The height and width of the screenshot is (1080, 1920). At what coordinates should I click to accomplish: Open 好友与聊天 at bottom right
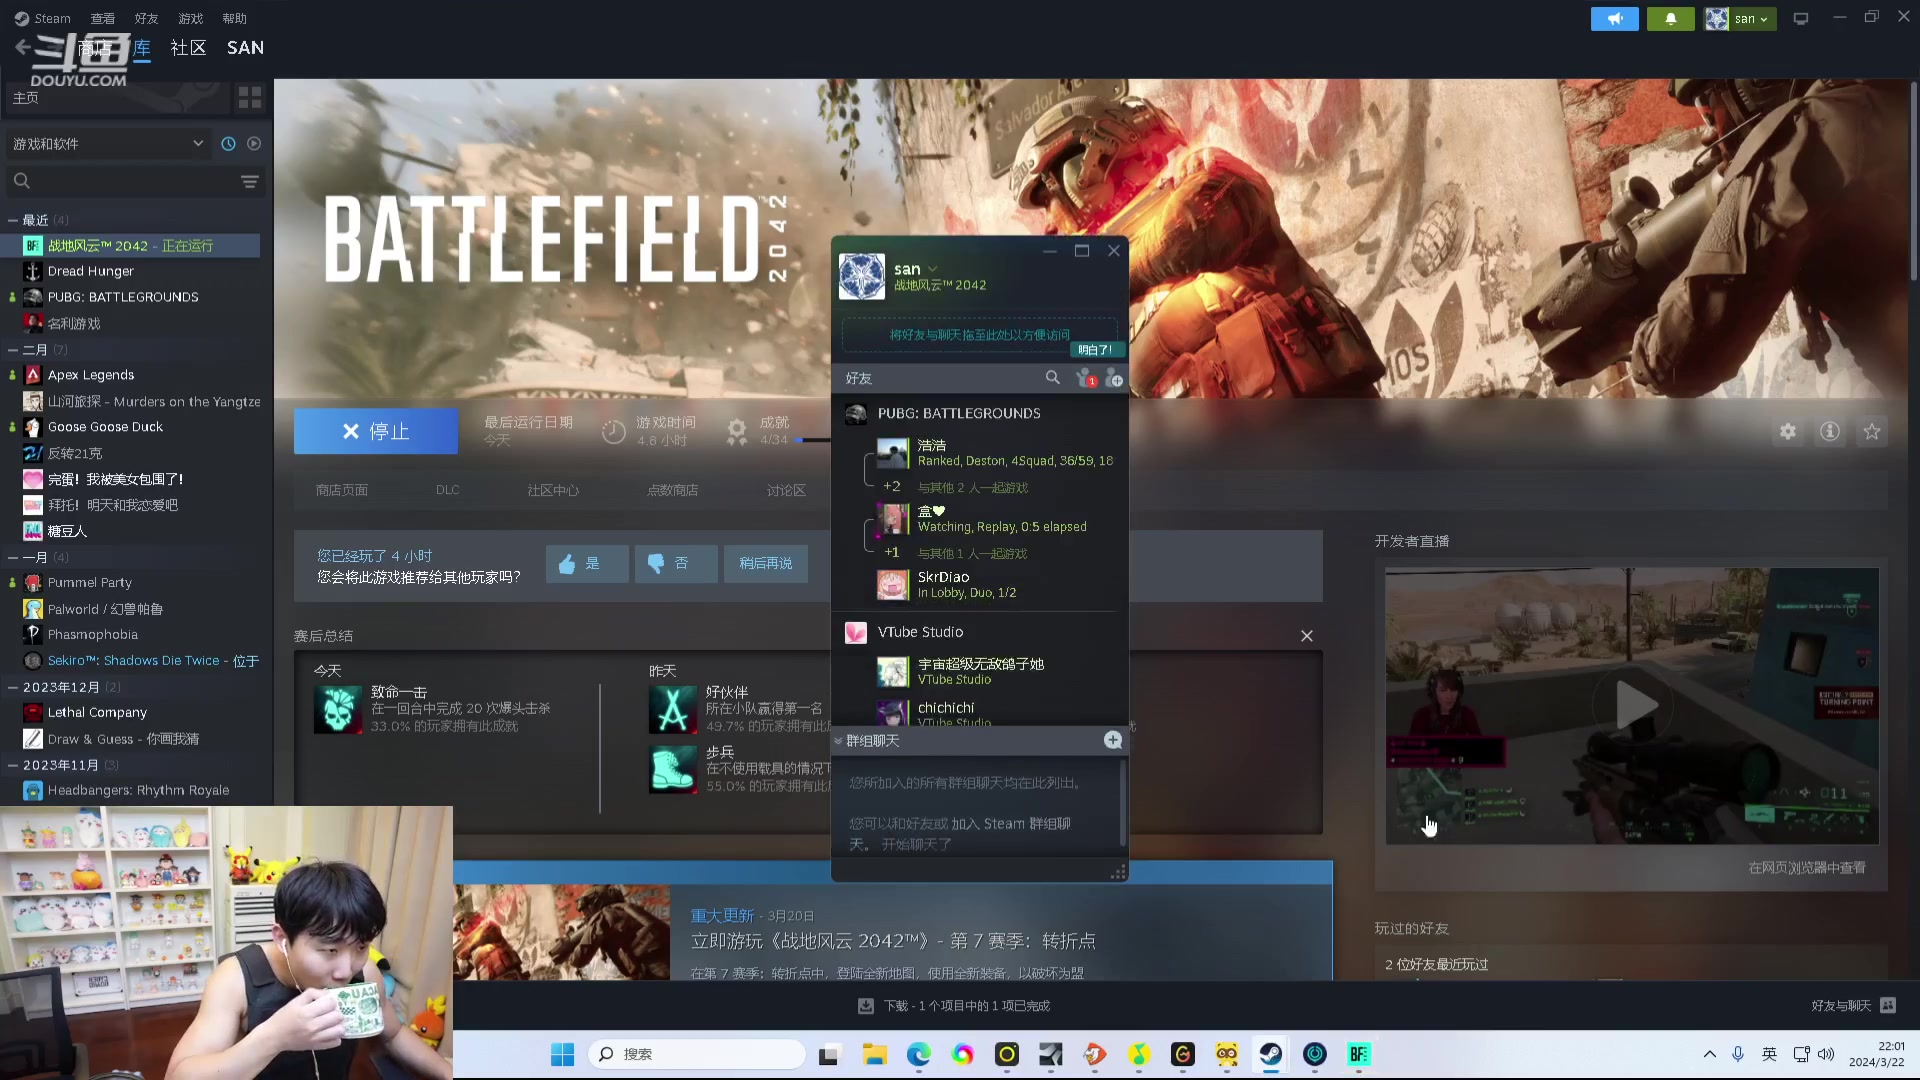pos(1853,1006)
